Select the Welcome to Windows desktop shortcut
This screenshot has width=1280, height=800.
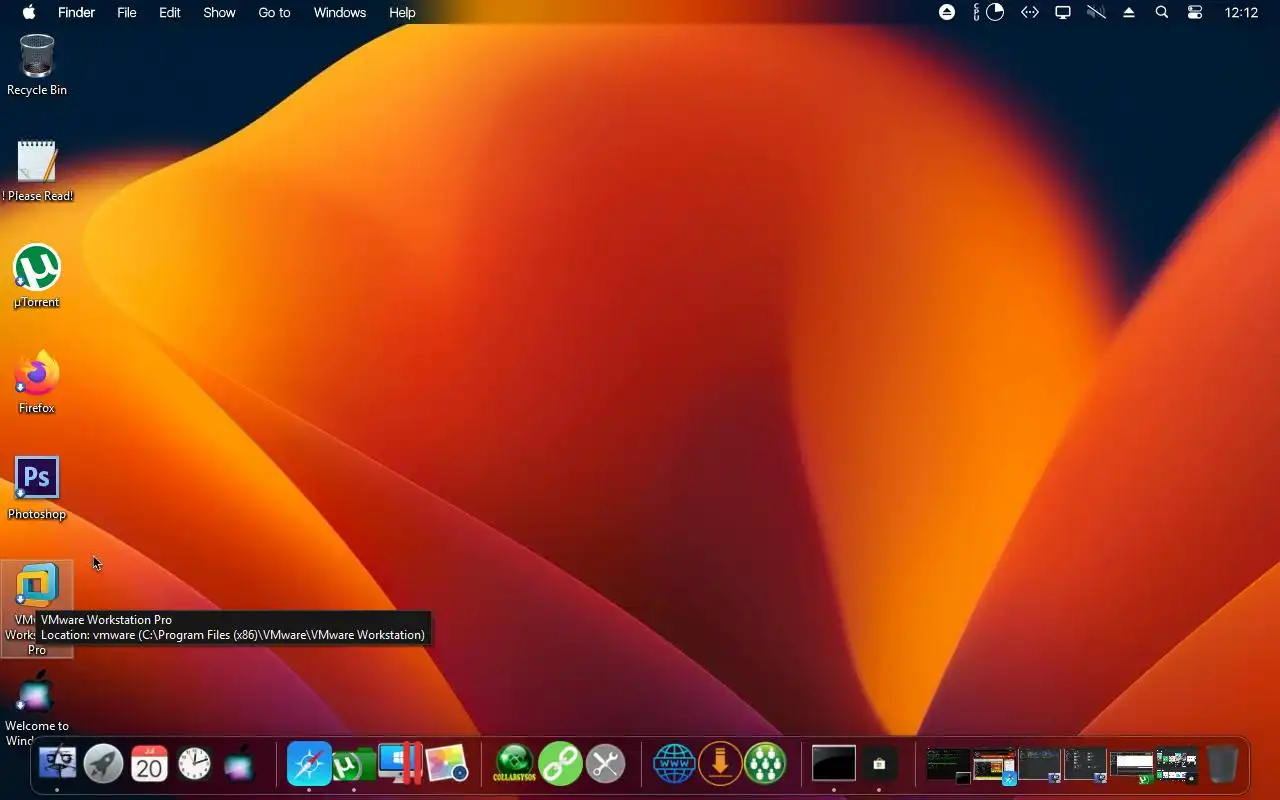point(37,710)
